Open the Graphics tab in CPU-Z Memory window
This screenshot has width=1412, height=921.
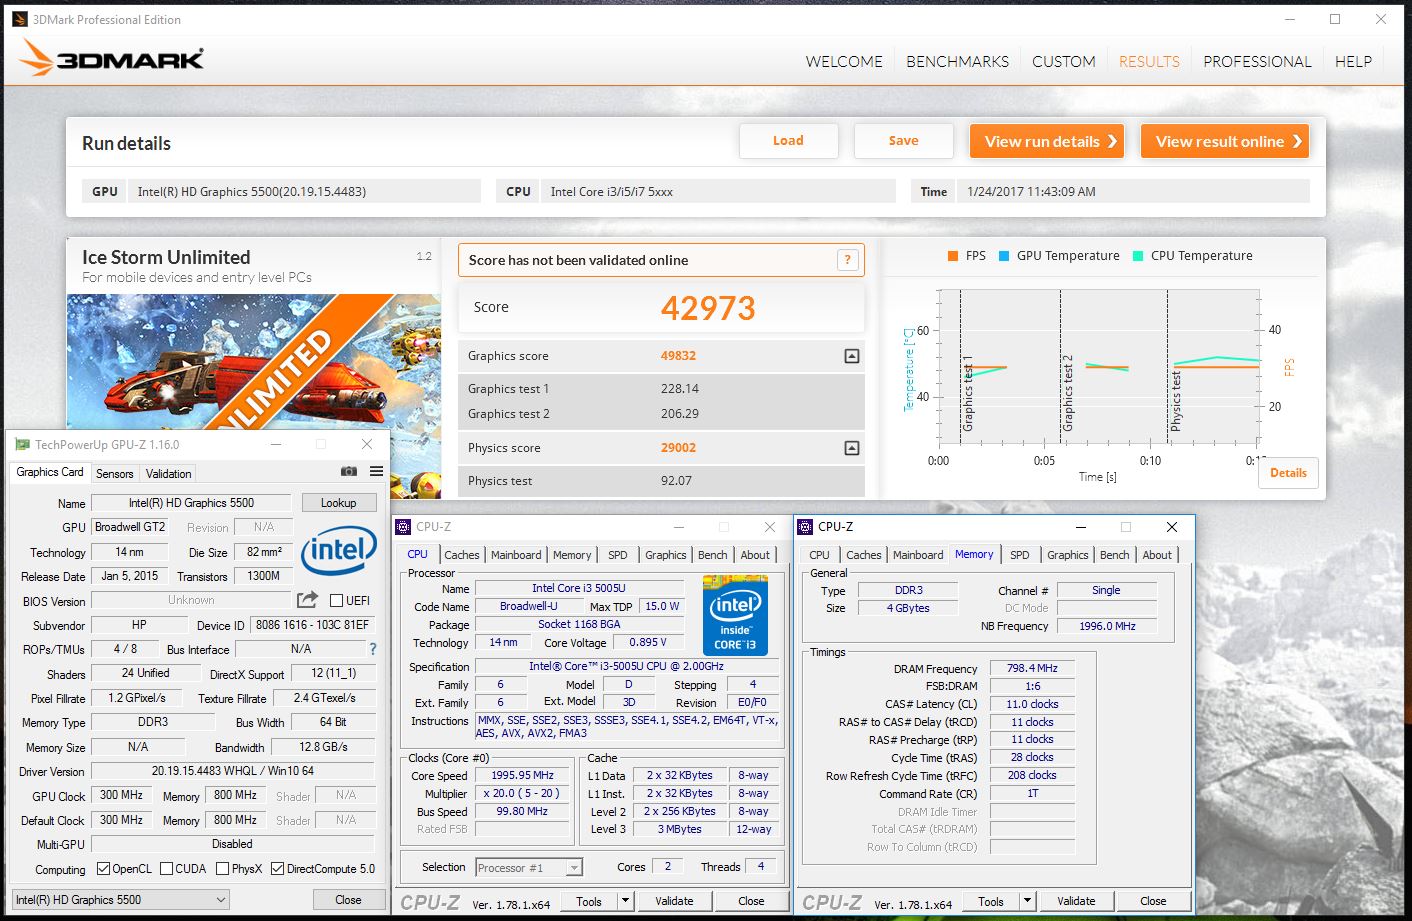(1068, 555)
